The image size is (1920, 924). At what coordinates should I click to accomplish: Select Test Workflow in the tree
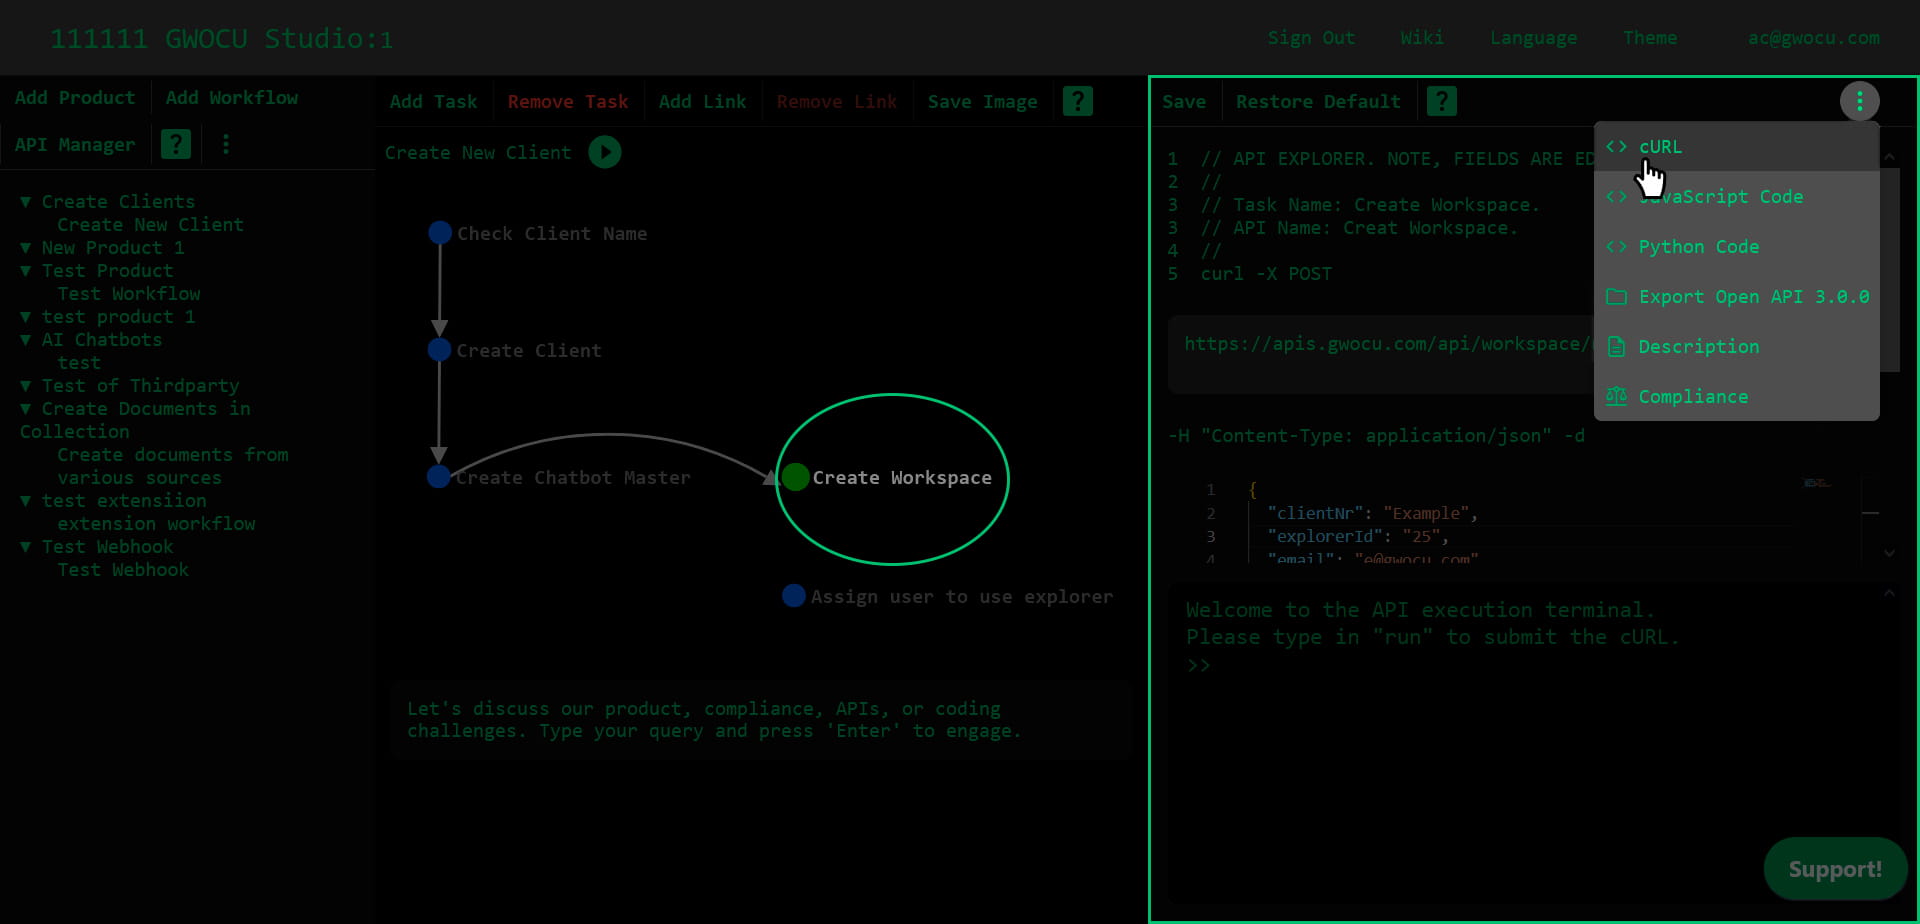(x=129, y=294)
